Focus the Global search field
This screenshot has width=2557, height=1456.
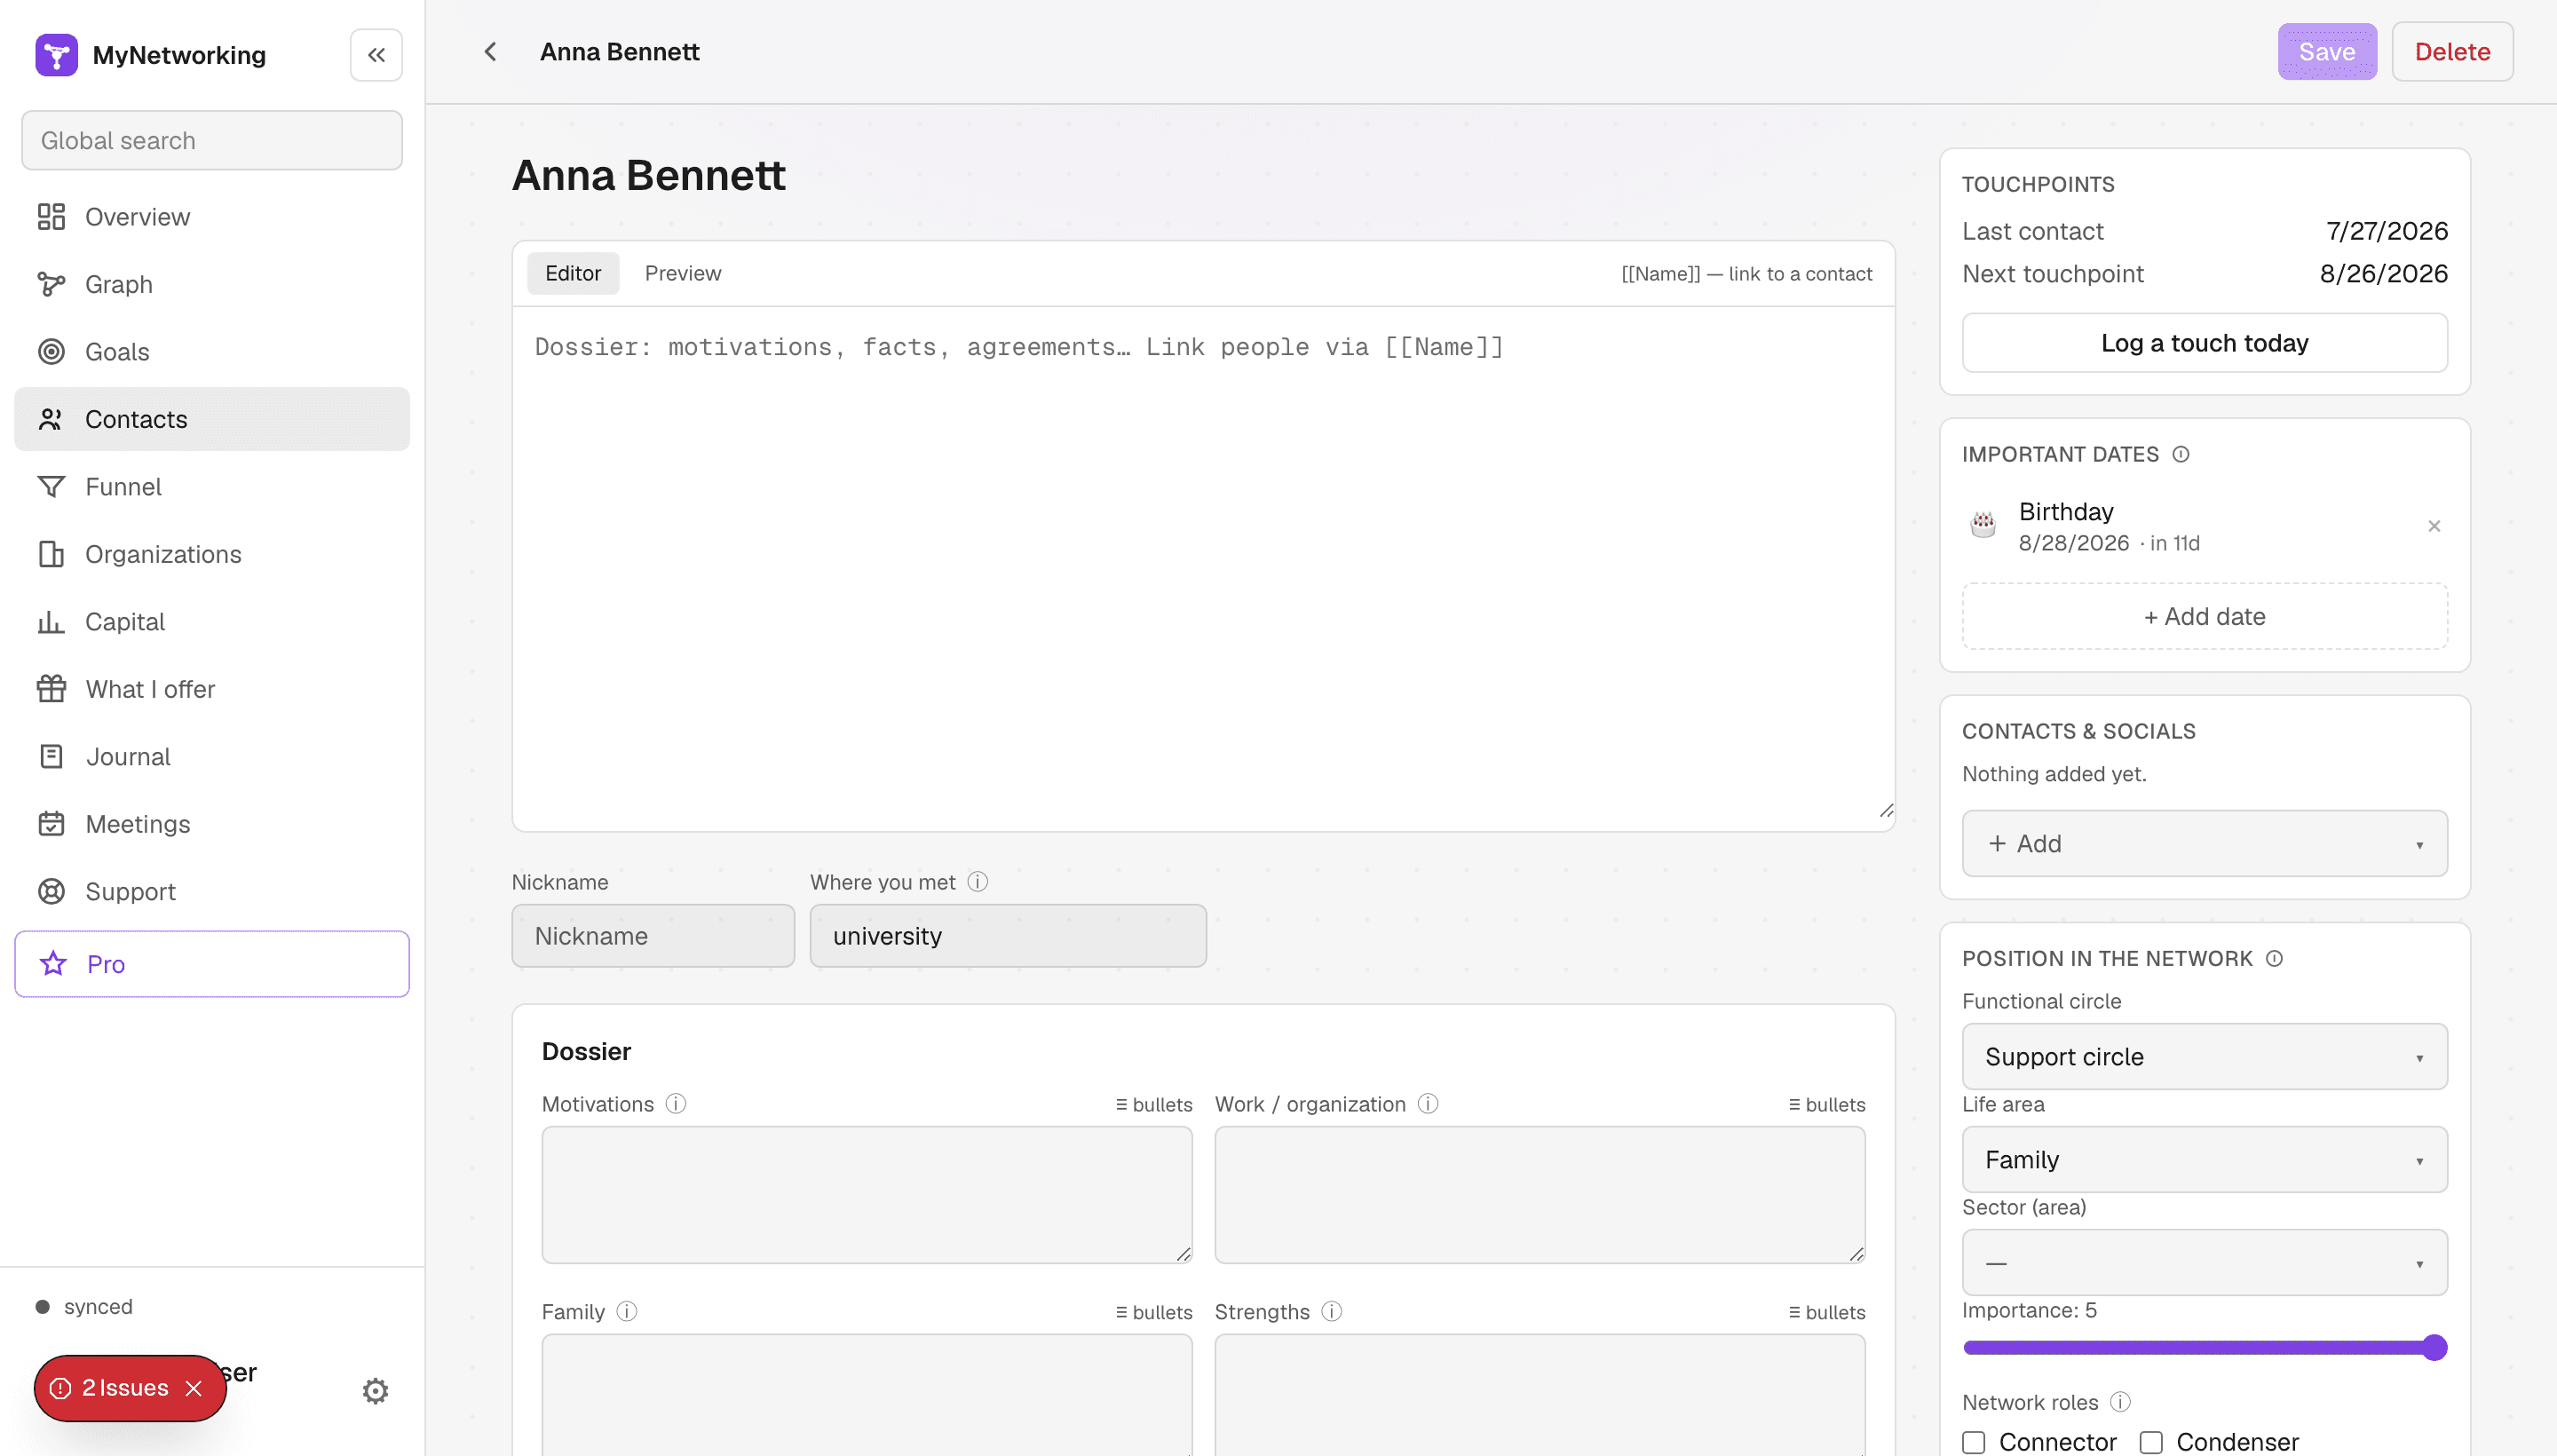tap(212, 140)
